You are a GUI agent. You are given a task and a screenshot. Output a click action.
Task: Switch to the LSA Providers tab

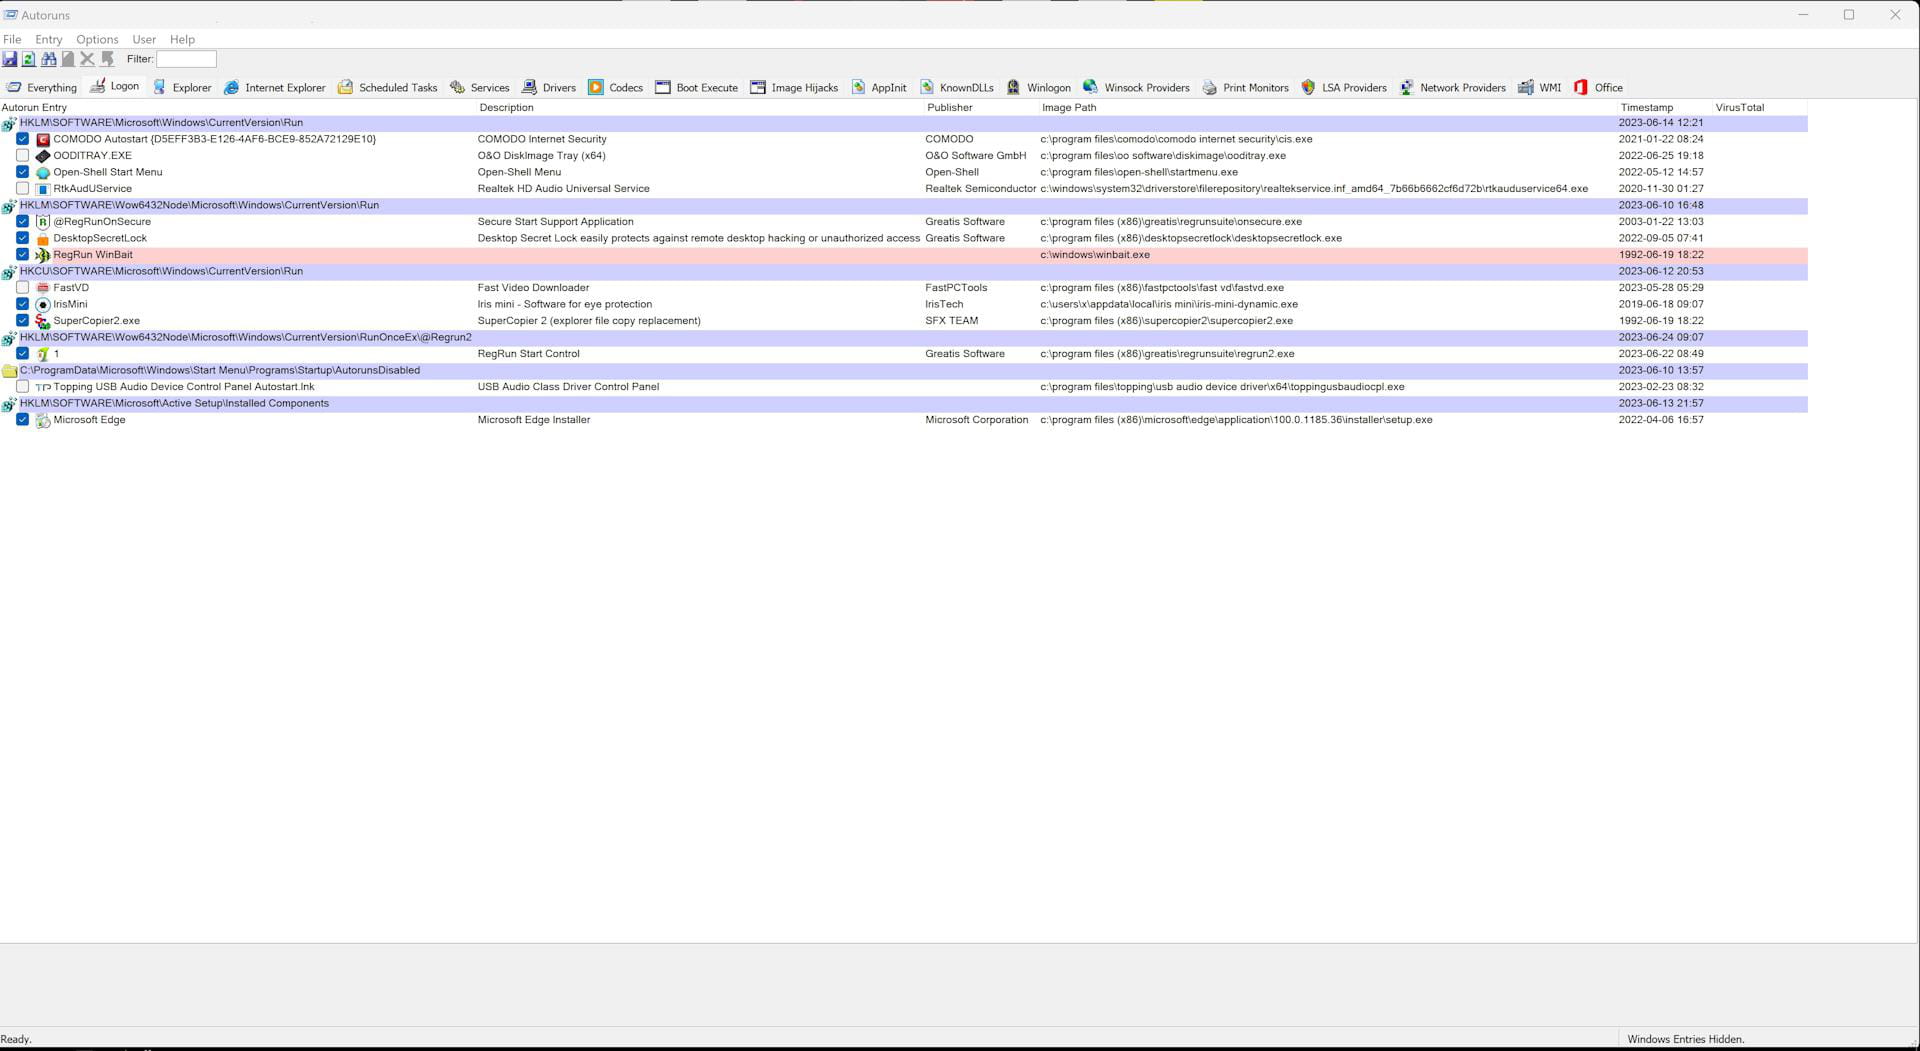coord(1343,87)
